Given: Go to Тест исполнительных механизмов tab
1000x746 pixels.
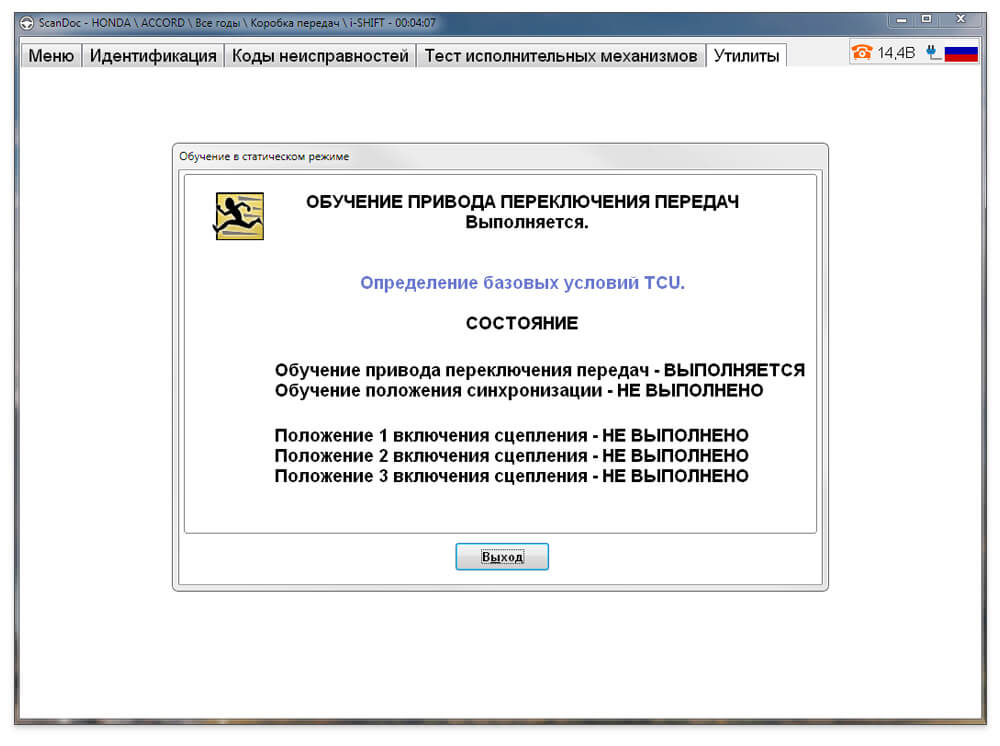Looking at the screenshot, I should [x=561, y=55].
